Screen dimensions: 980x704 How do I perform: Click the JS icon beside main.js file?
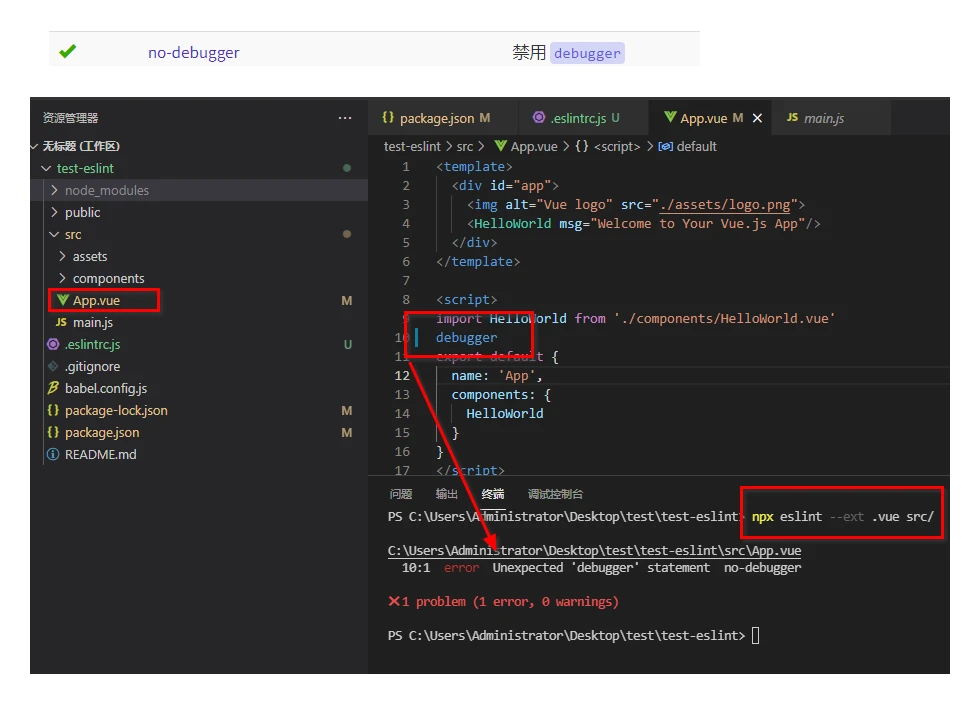61,322
